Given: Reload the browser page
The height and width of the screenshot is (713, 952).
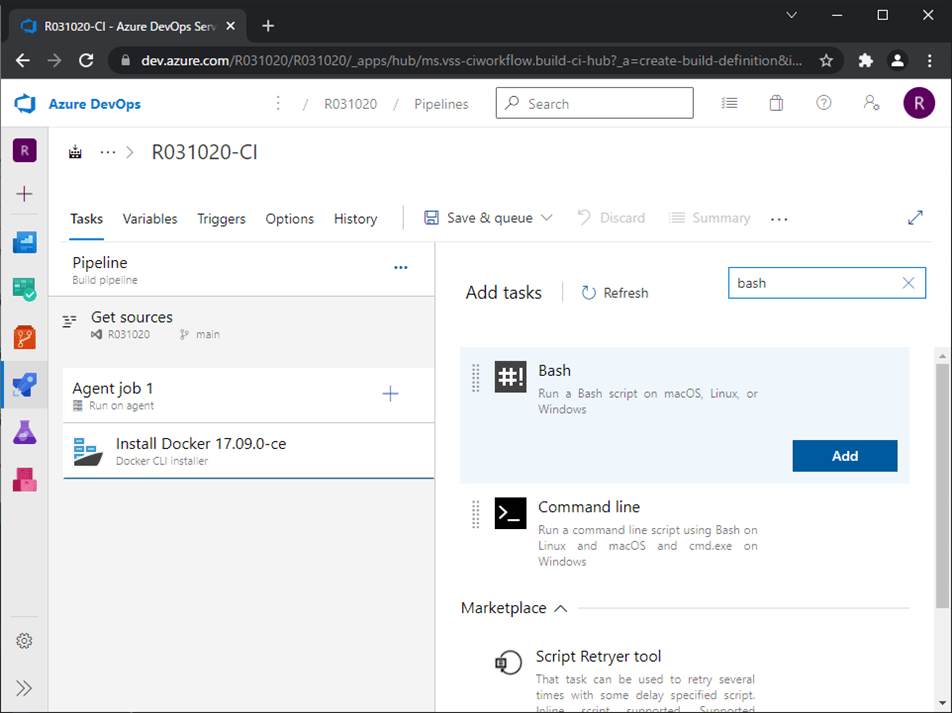Looking at the screenshot, I should (x=86, y=61).
